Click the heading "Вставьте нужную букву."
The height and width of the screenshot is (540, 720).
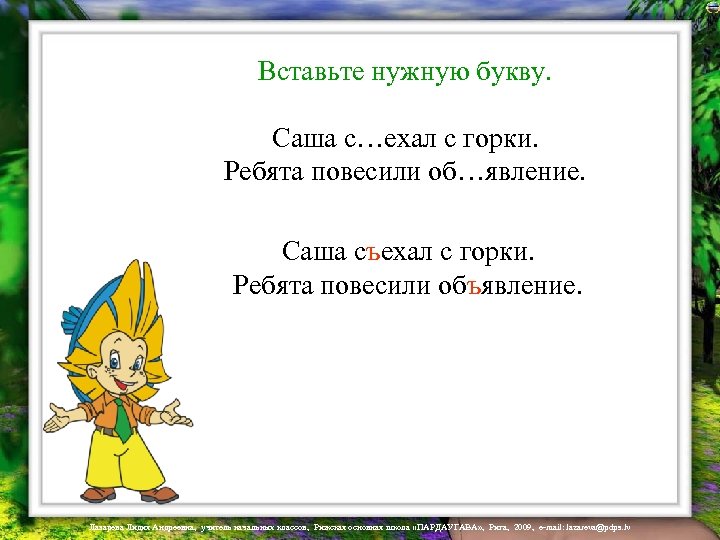point(404,72)
